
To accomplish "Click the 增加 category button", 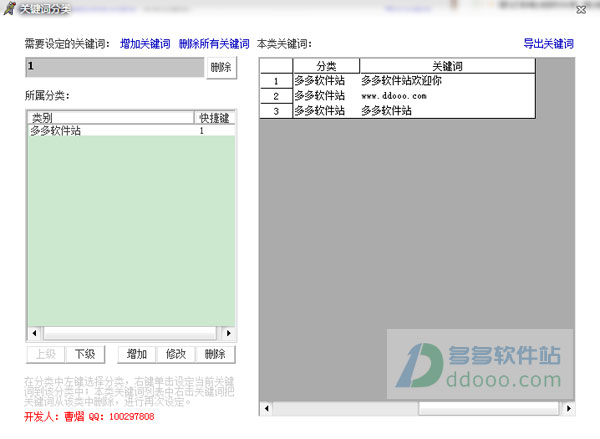I will click(137, 354).
